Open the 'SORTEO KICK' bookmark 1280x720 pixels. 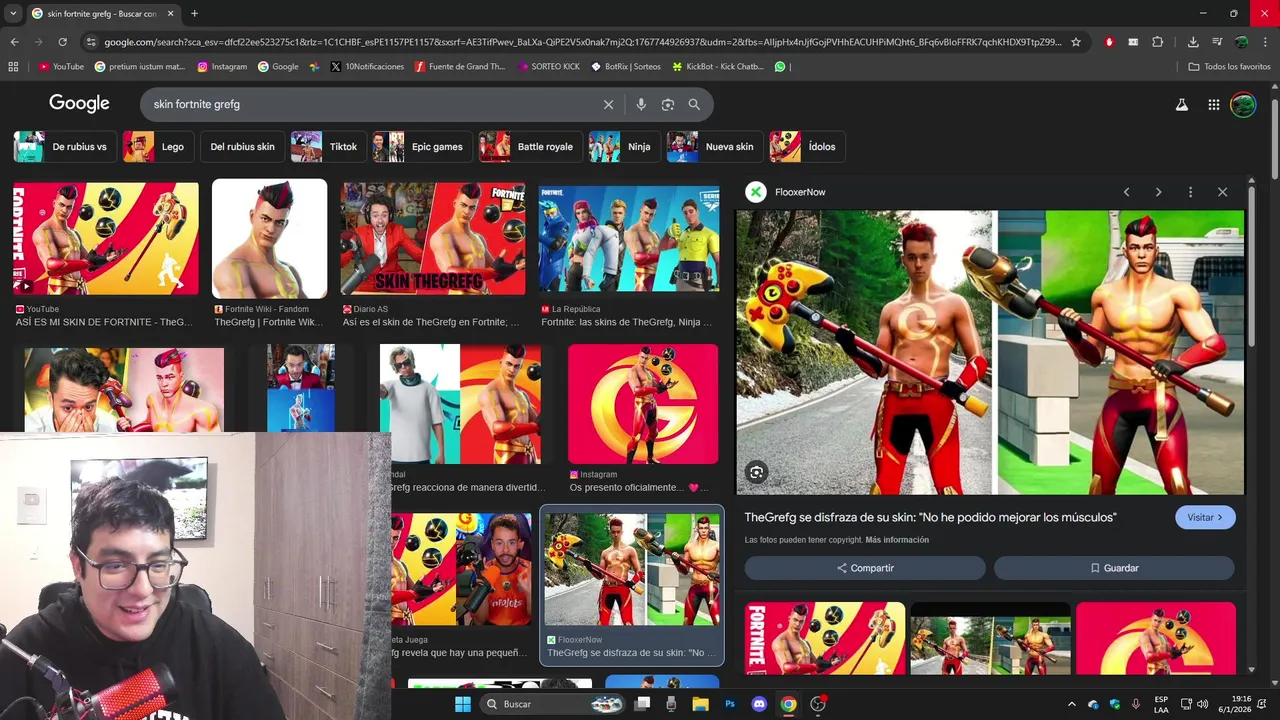pos(549,66)
